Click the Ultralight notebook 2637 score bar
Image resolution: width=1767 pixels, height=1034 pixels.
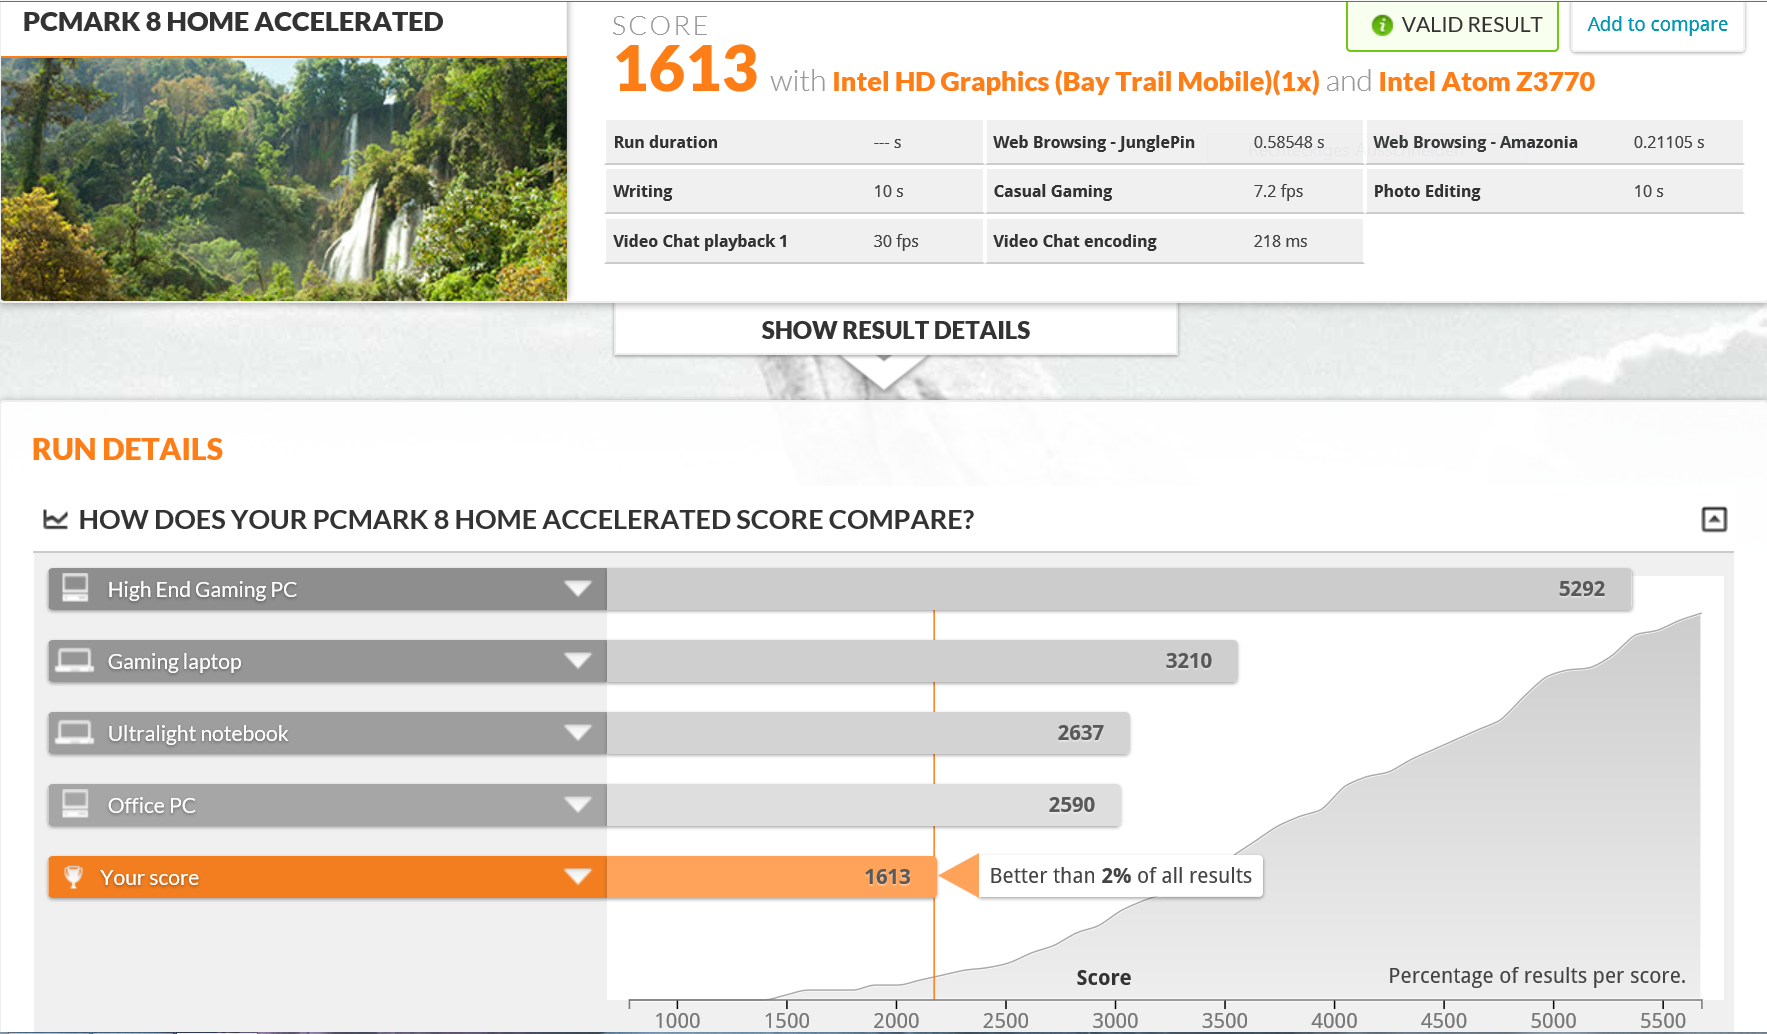click(x=868, y=733)
